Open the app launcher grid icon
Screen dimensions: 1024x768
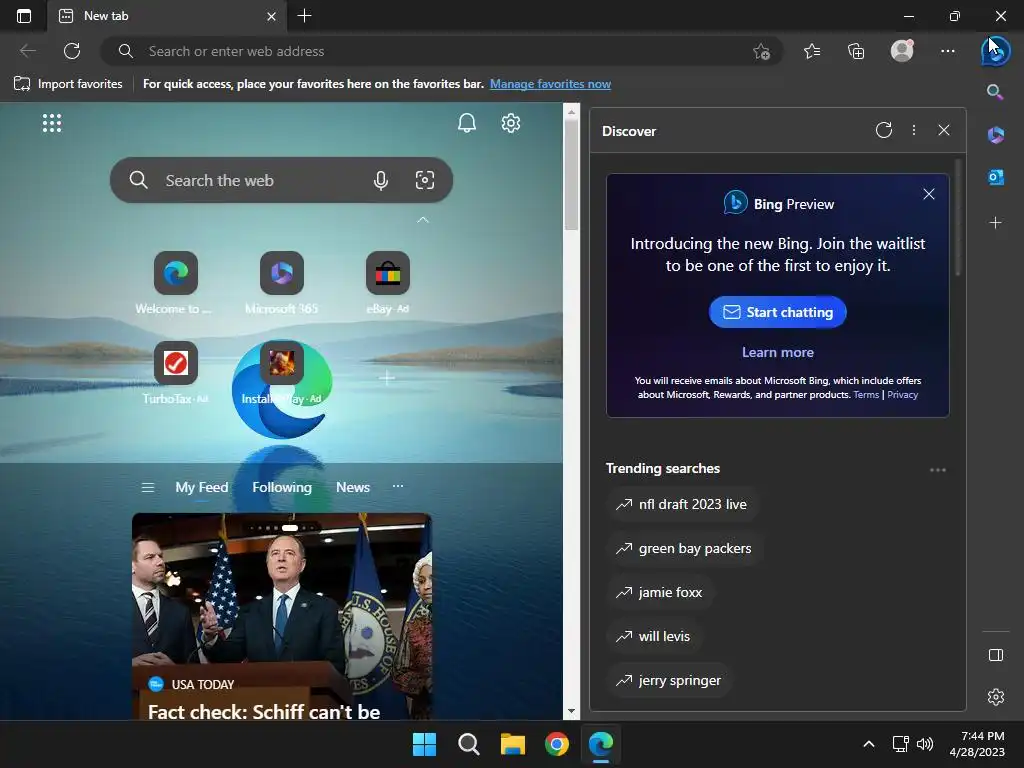click(x=52, y=123)
